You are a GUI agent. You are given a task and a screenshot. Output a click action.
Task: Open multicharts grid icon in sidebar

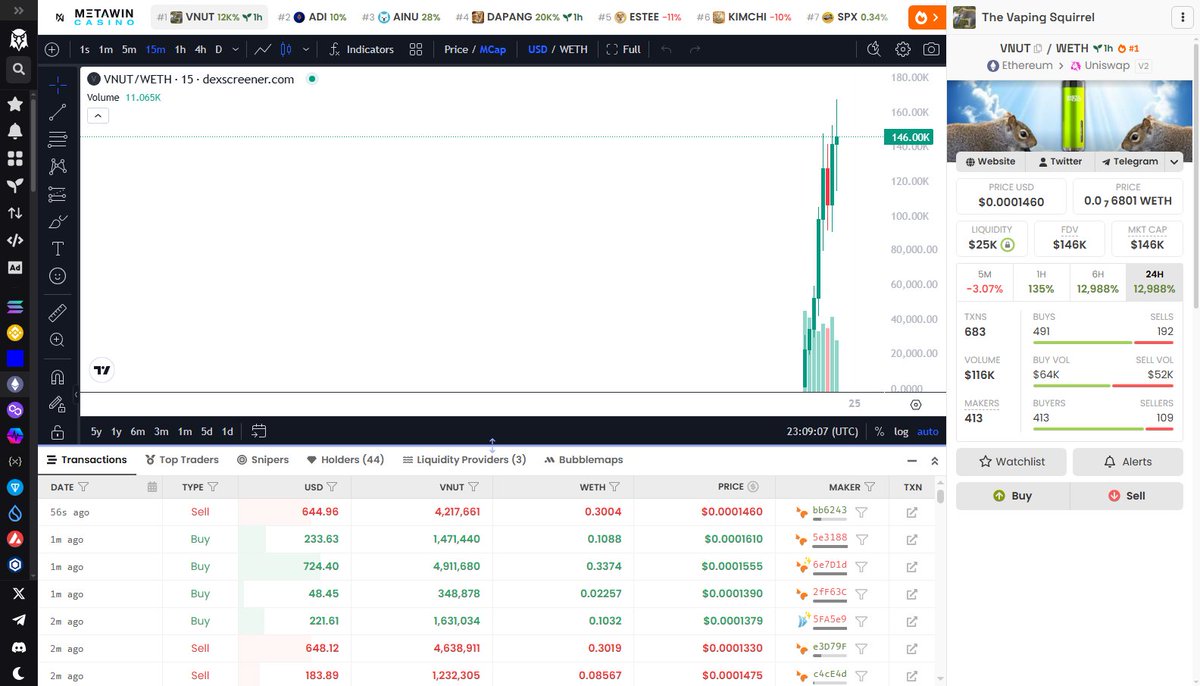point(15,159)
